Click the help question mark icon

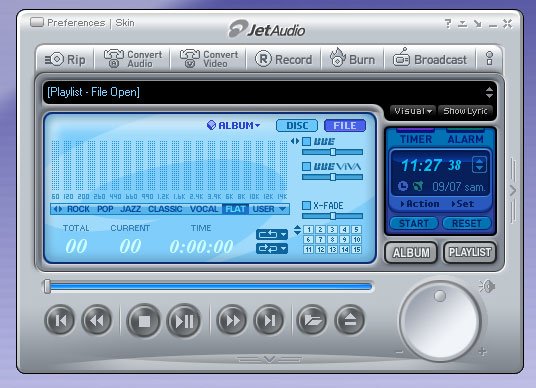coord(447,24)
